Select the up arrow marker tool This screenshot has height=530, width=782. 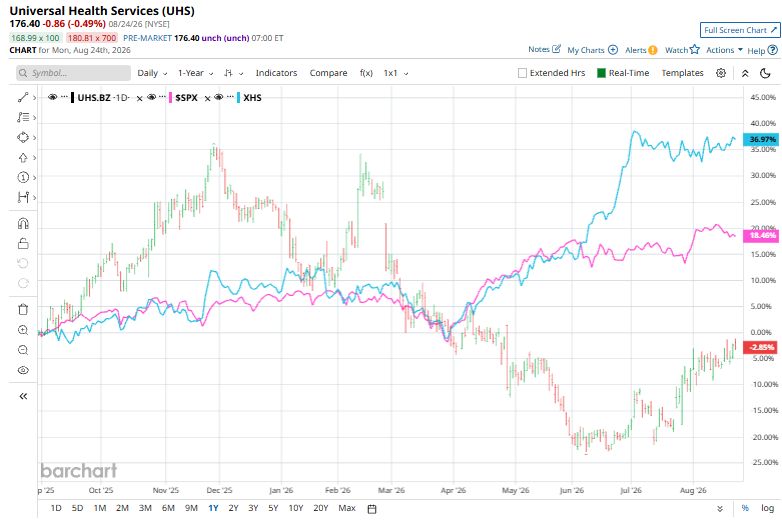click(x=23, y=158)
